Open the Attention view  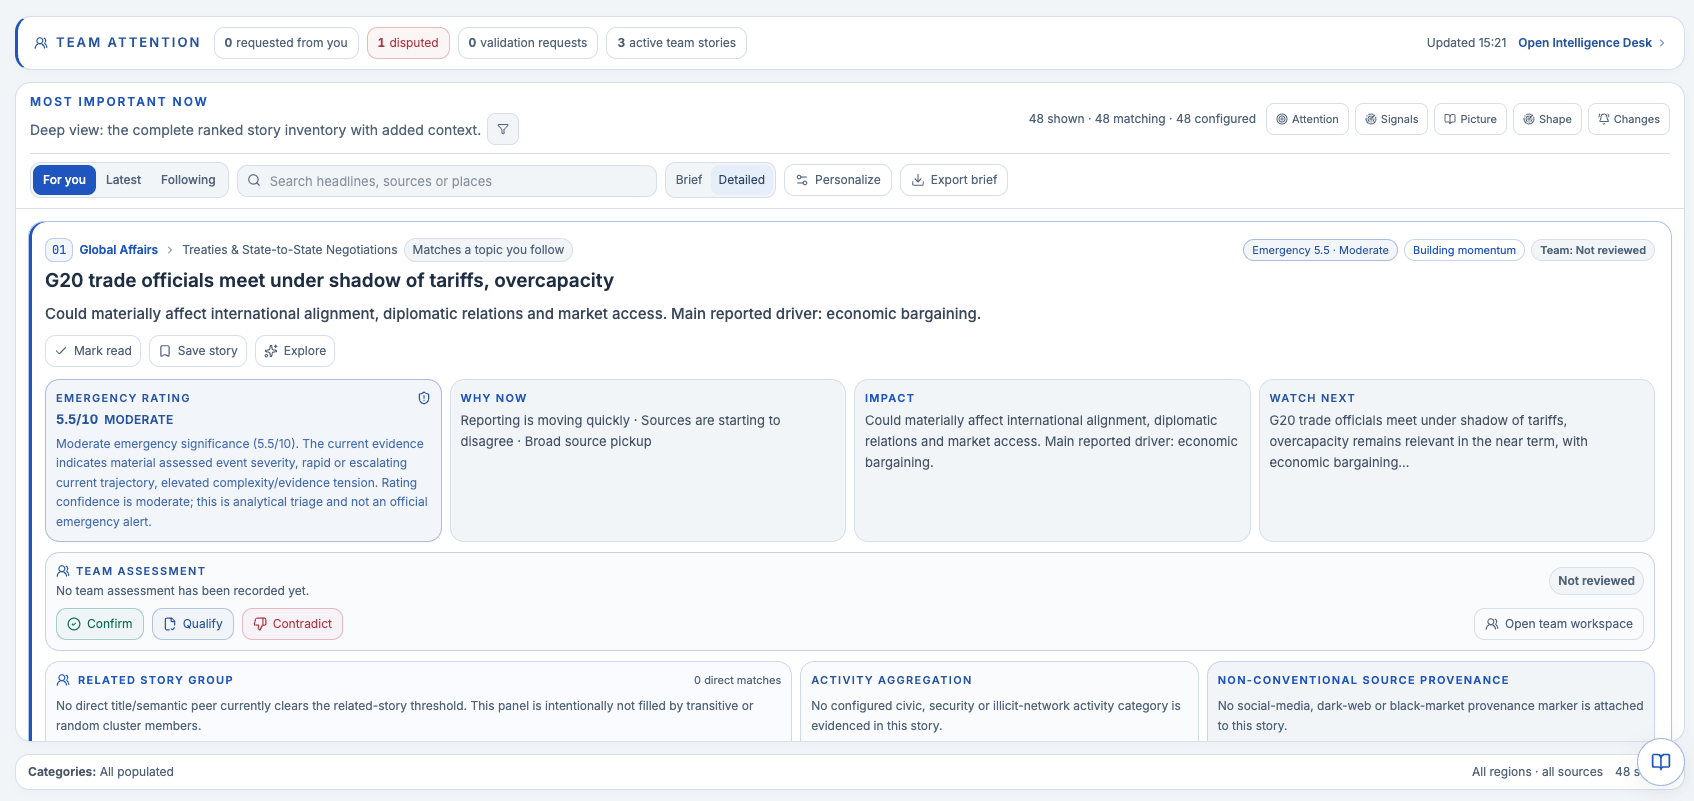pos(1307,119)
